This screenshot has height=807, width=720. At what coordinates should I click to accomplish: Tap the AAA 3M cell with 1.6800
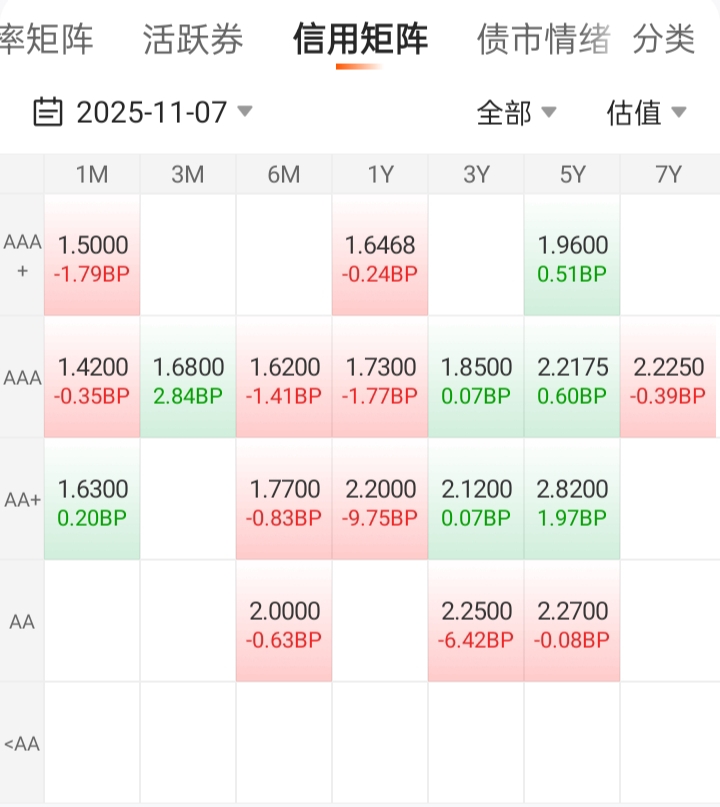(188, 379)
